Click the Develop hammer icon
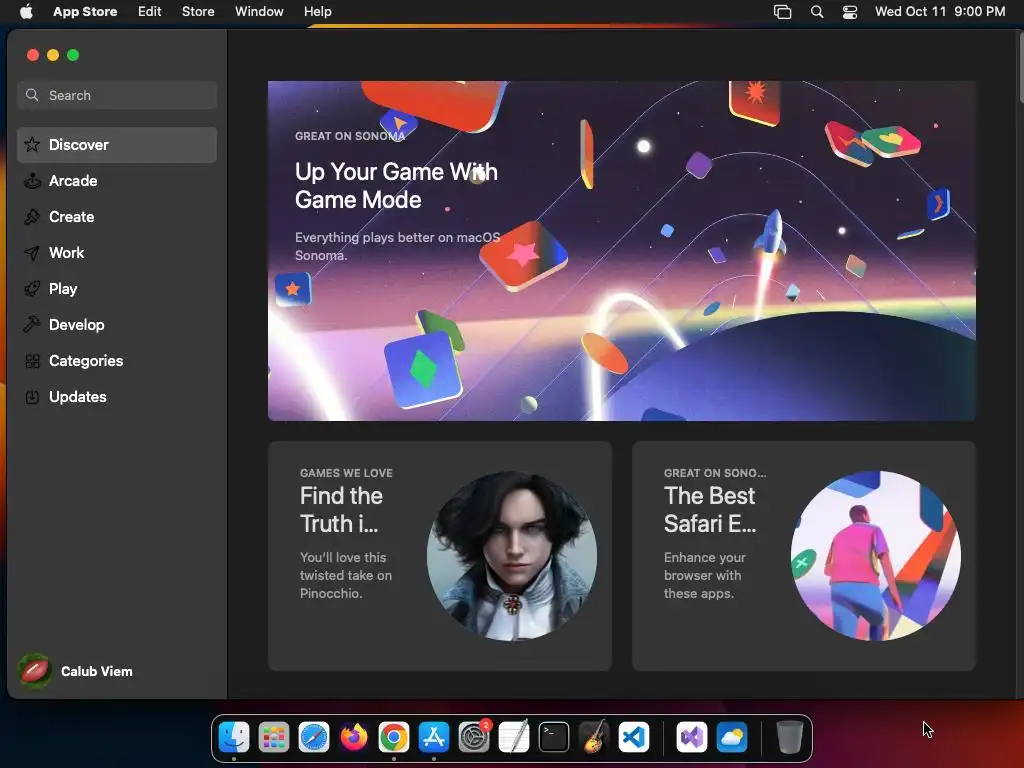Screen dimensions: 1024x768 coord(32,325)
